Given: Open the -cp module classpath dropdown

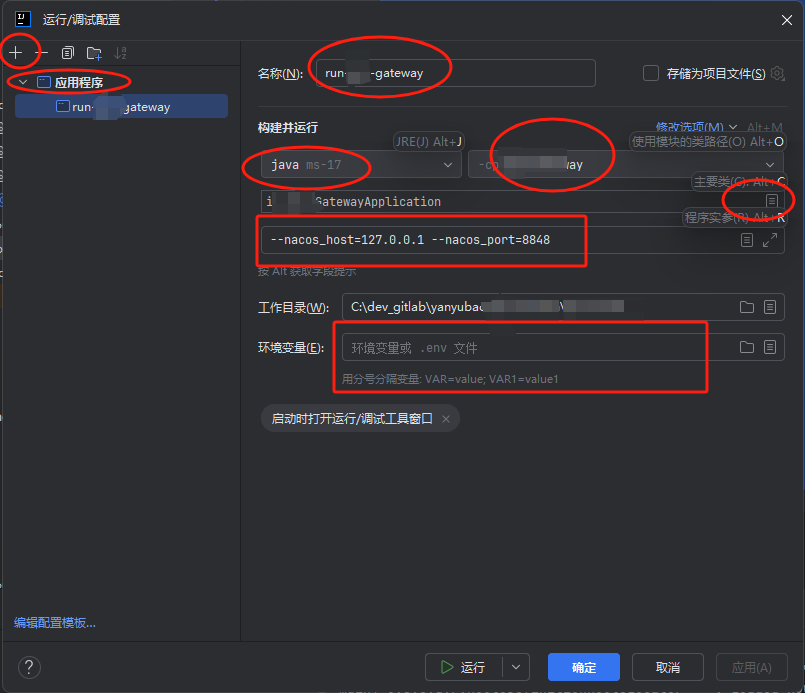Looking at the screenshot, I should (x=626, y=164).
